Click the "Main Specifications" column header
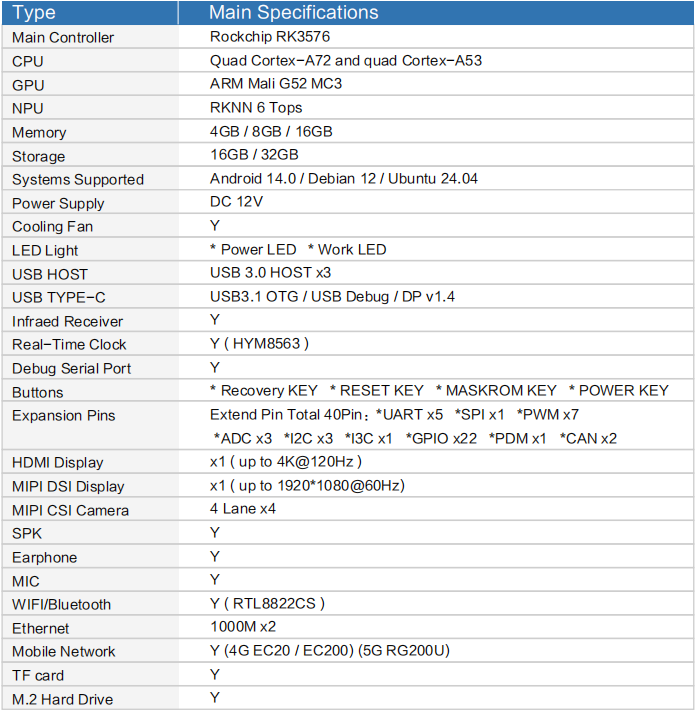Viewport: 696px width, 714px height. click(293, 13)
